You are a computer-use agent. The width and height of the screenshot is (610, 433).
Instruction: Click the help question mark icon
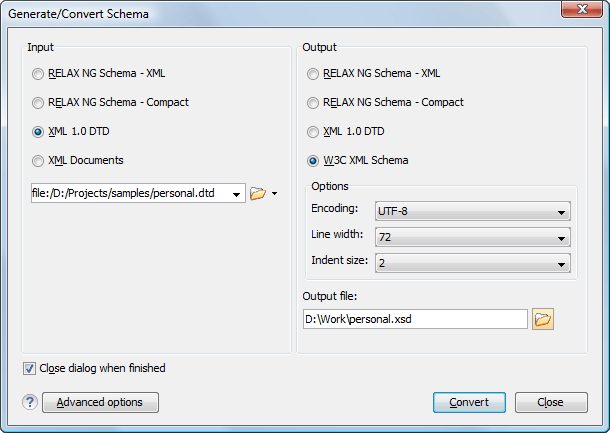(31, 402)
